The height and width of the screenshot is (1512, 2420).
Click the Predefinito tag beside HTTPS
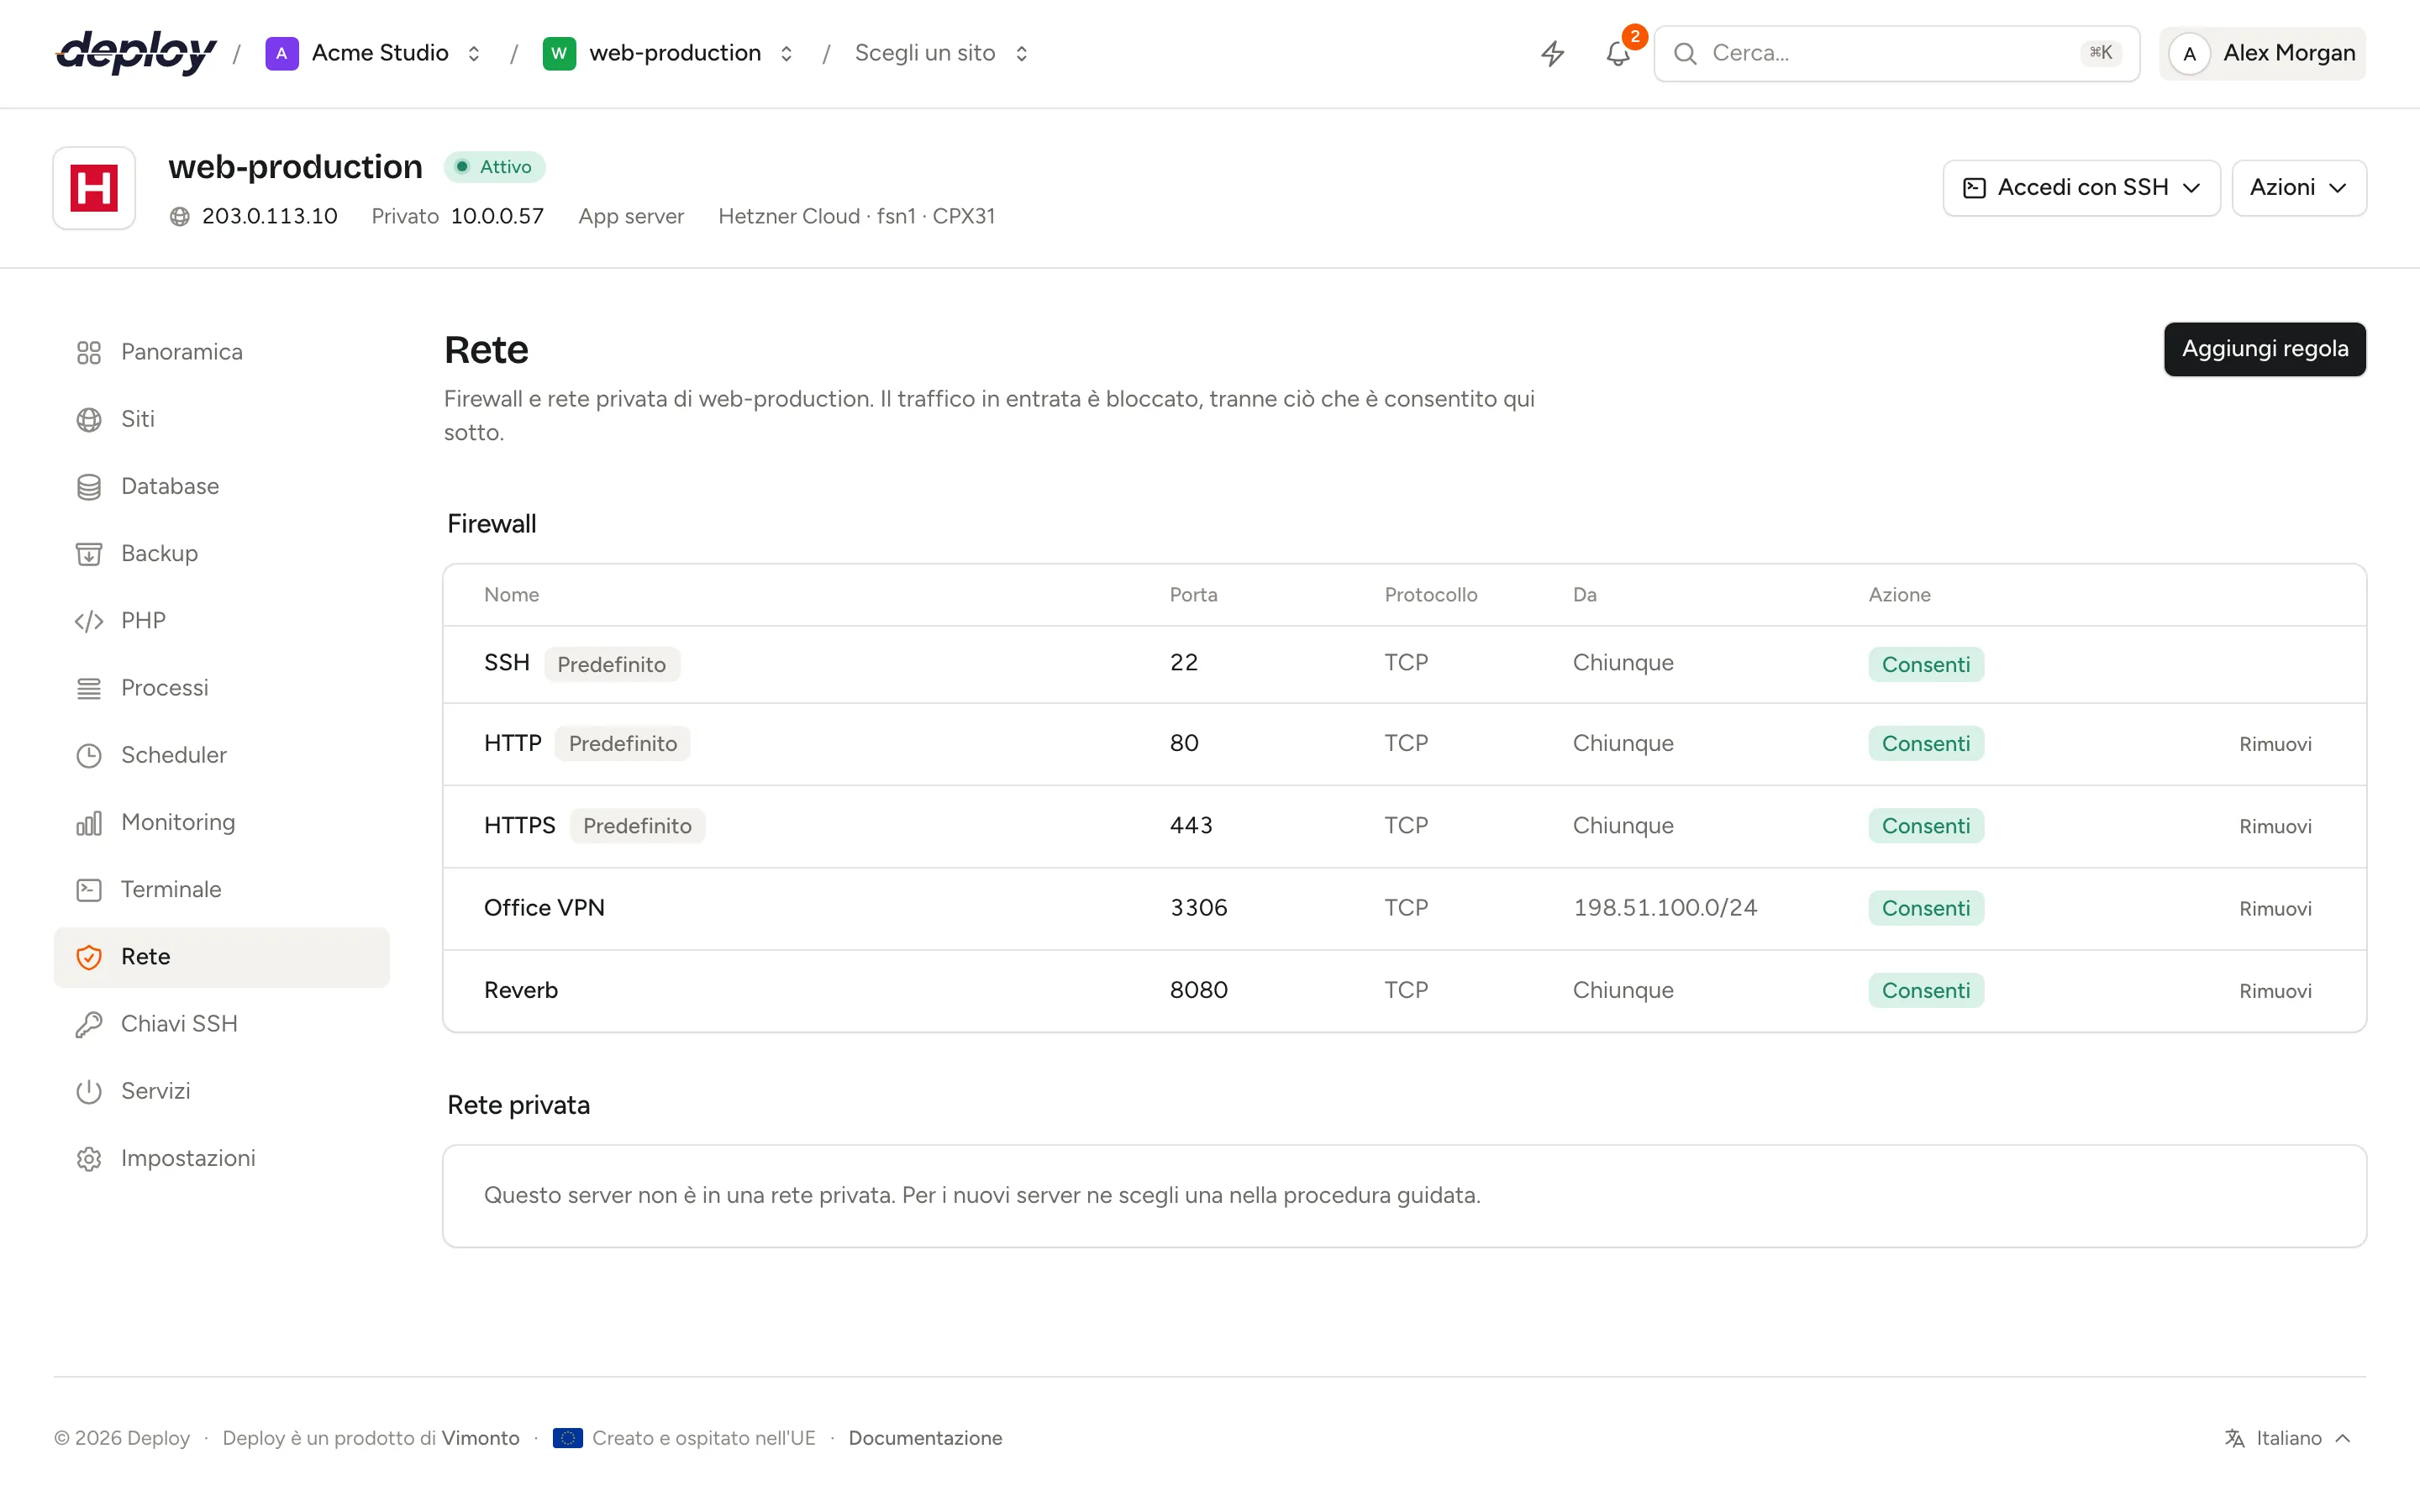637,826
